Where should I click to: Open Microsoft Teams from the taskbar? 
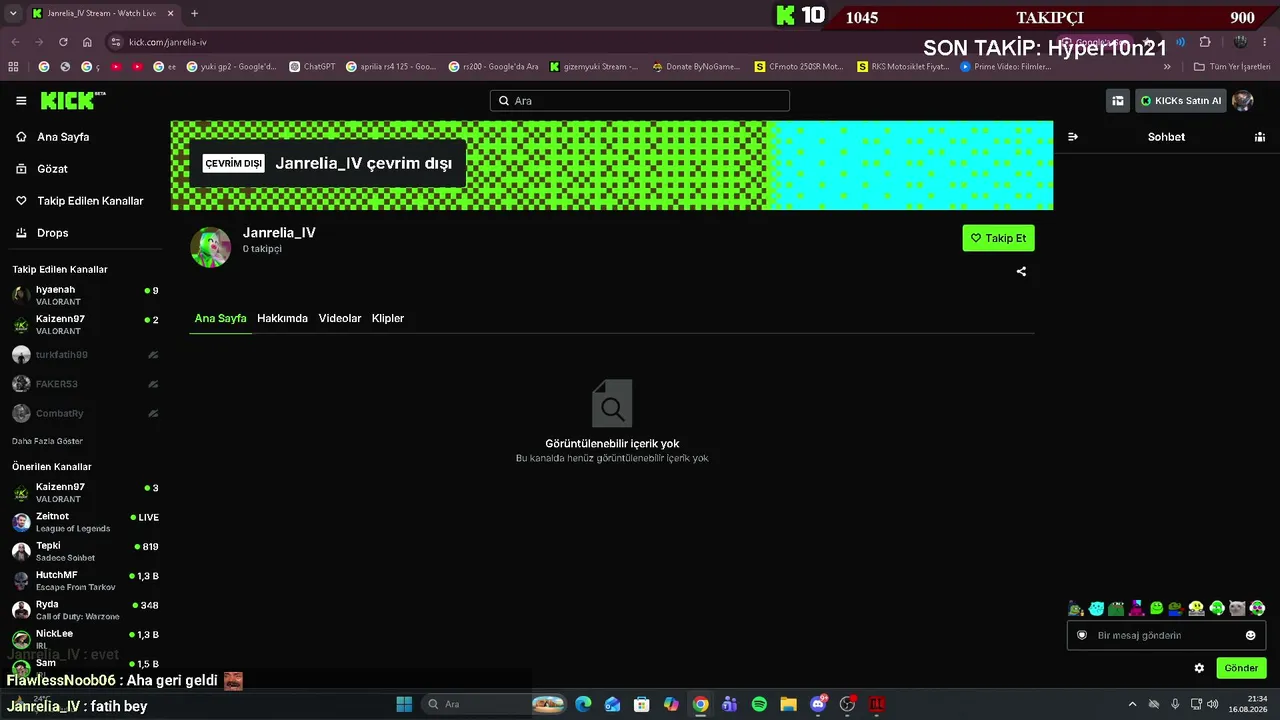[x=730, y=704]
